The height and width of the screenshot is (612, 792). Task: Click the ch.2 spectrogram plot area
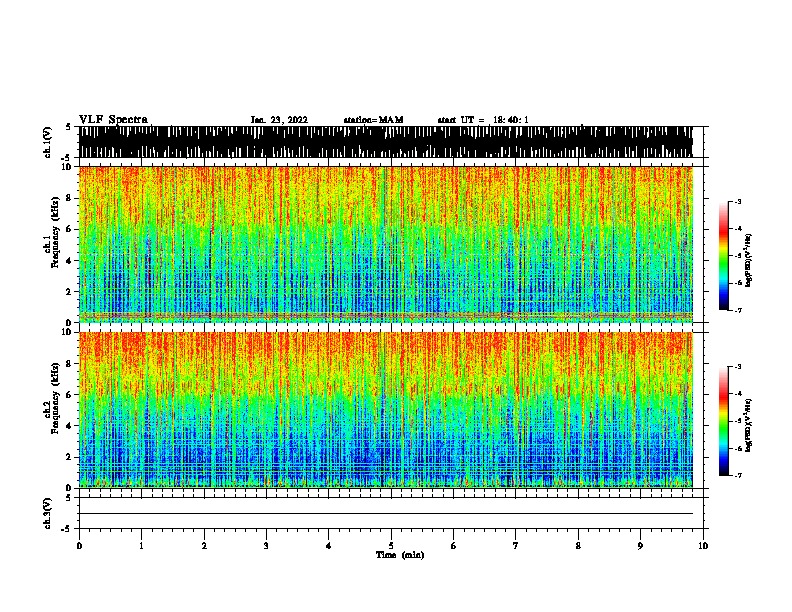pyautogui.click(x=385, y=410)
